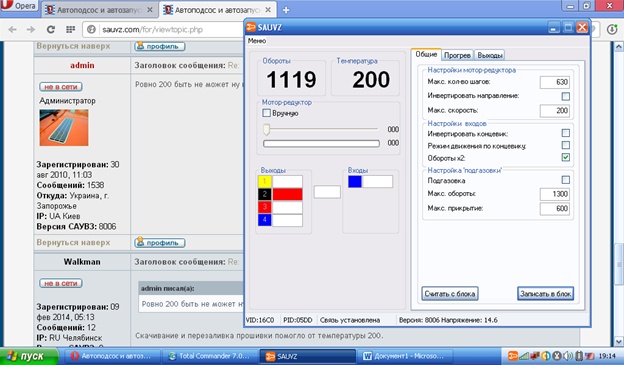Click the gray X tray icon

point(557,355)
